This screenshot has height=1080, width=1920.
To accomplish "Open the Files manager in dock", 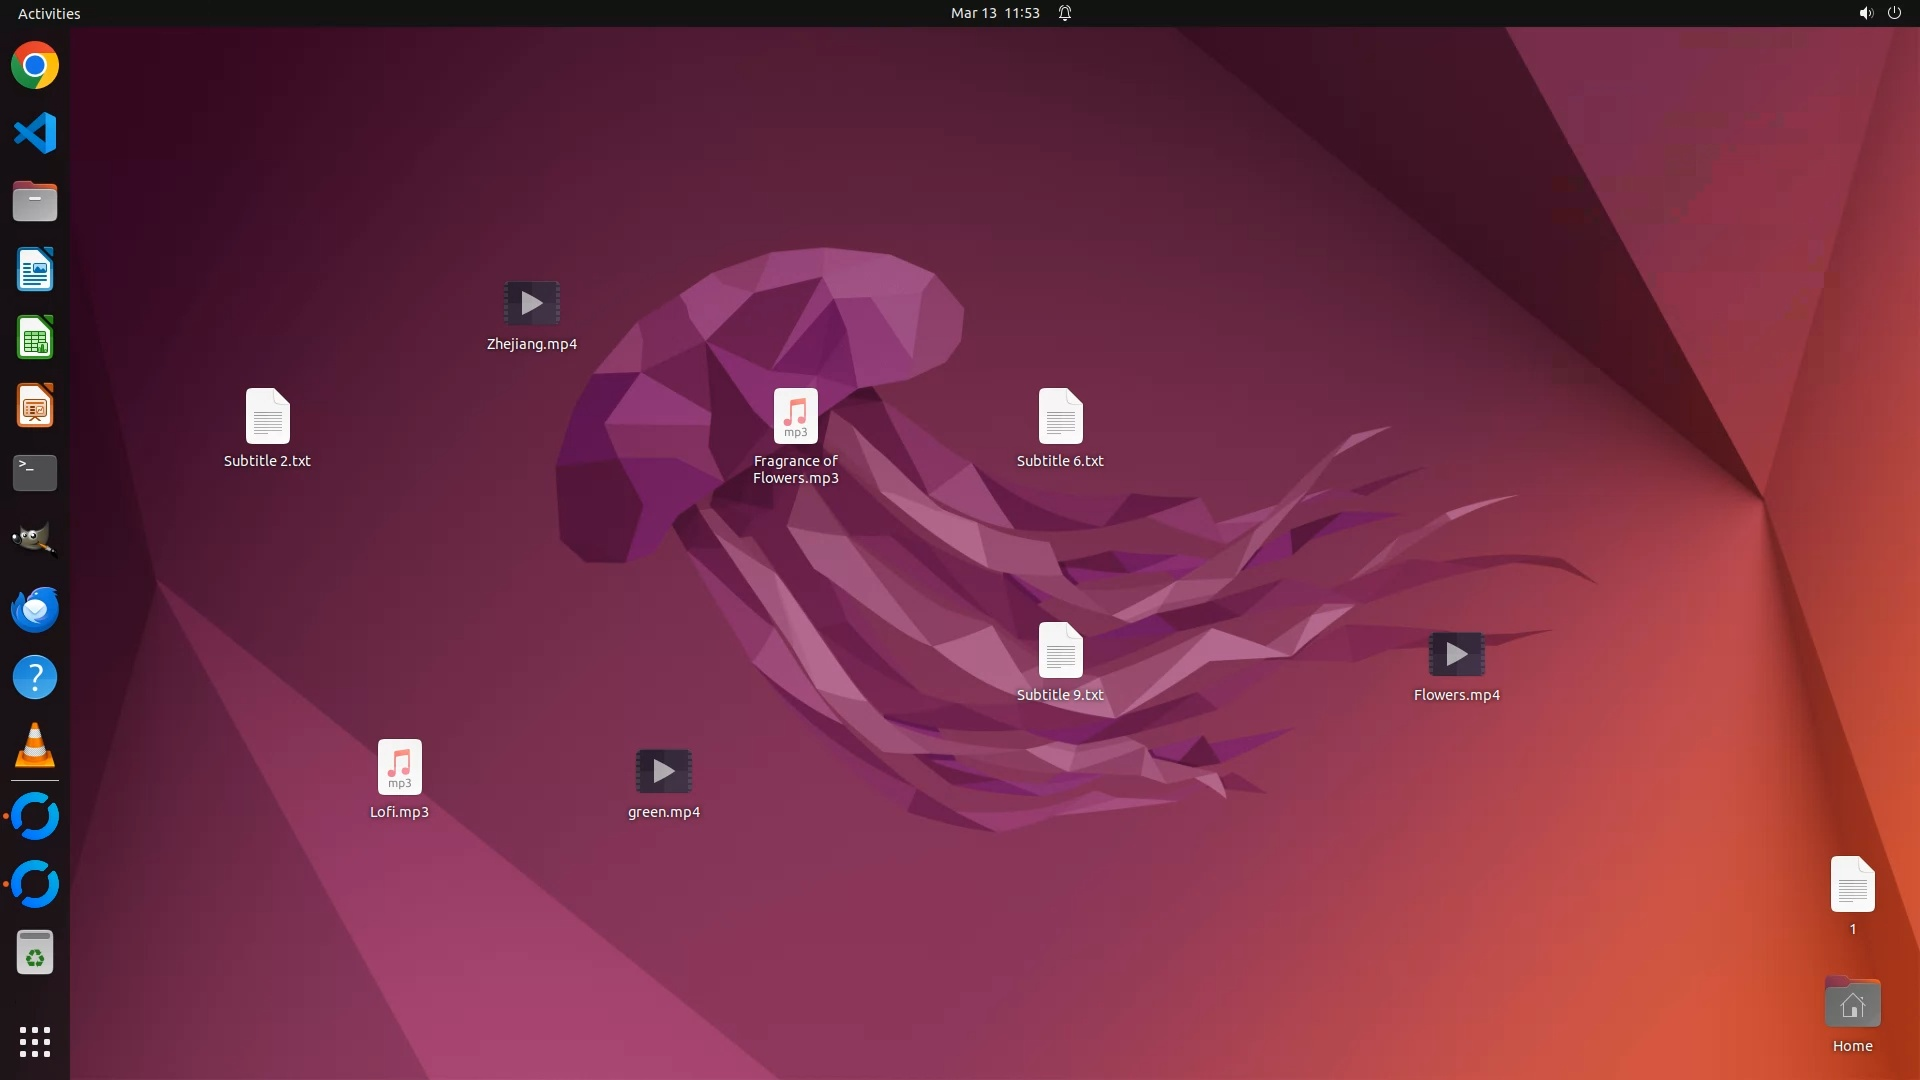I will point(35,201).
